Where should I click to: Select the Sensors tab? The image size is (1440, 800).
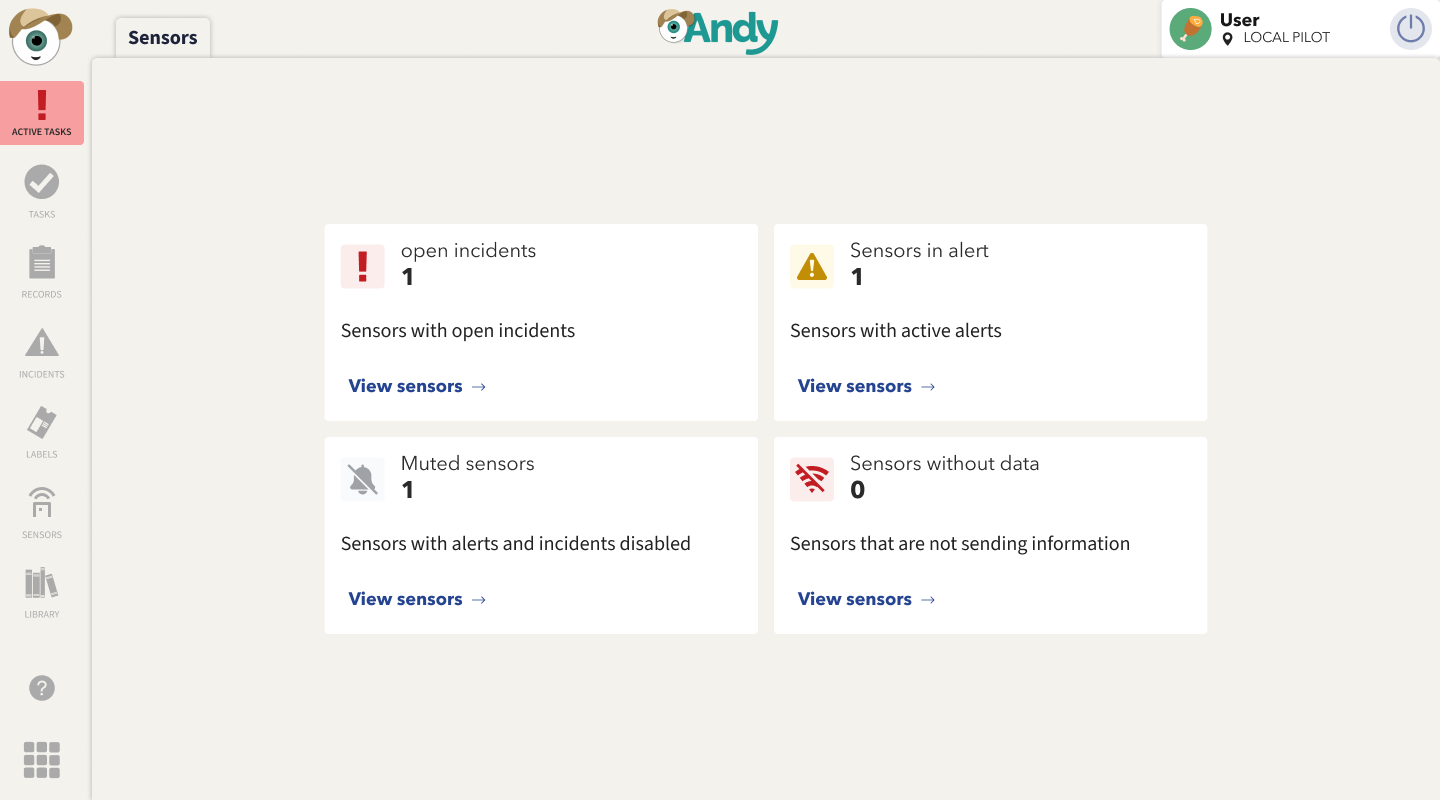coord(163,38)
